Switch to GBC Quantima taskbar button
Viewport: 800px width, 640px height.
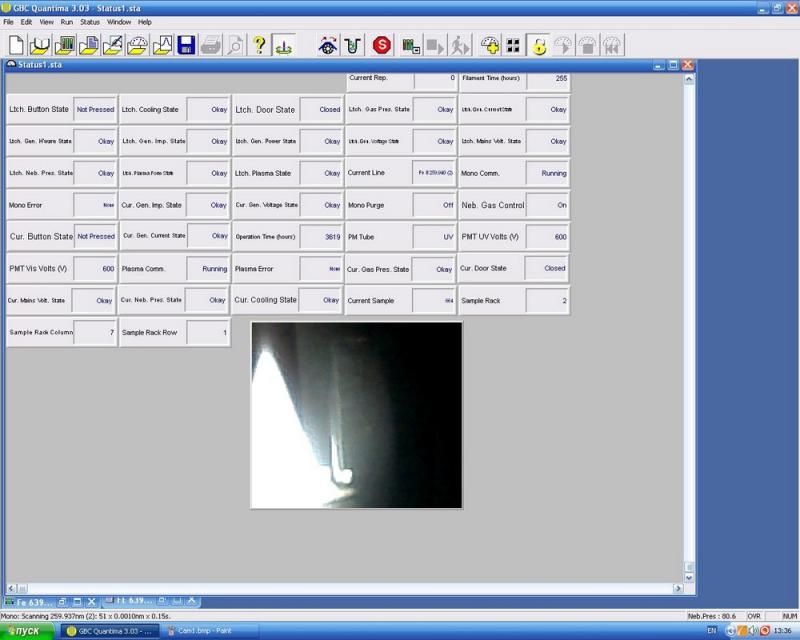tap(110, 631)
